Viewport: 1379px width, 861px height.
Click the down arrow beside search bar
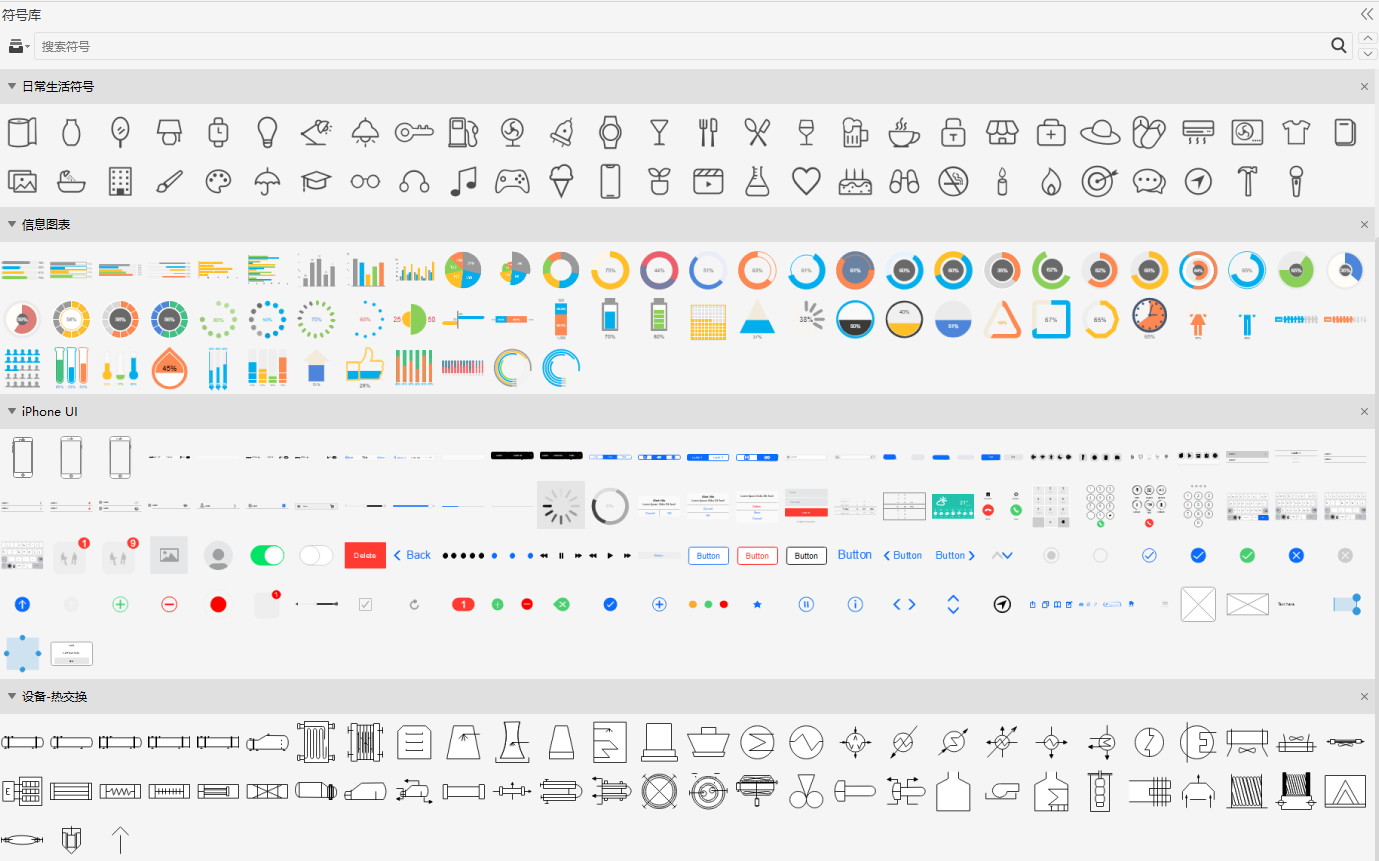[1368, 53]
